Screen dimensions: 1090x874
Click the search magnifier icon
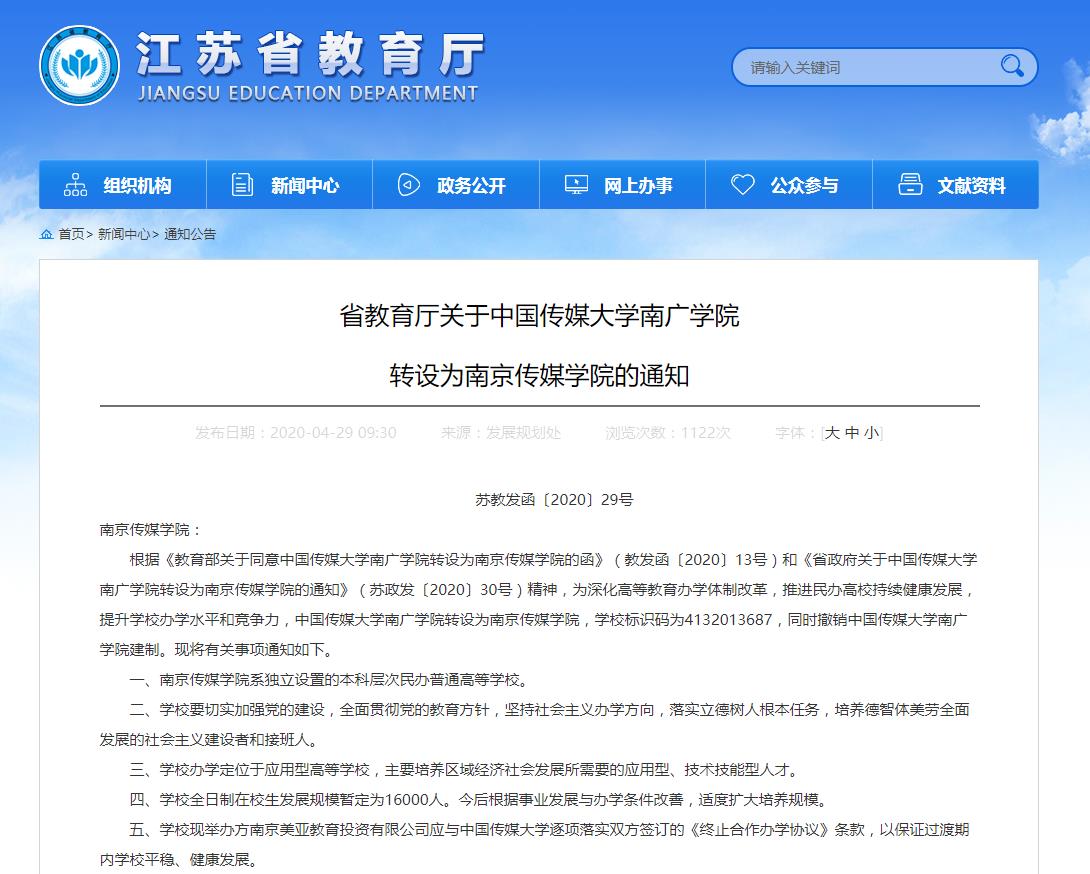[x=1013, y=66]
